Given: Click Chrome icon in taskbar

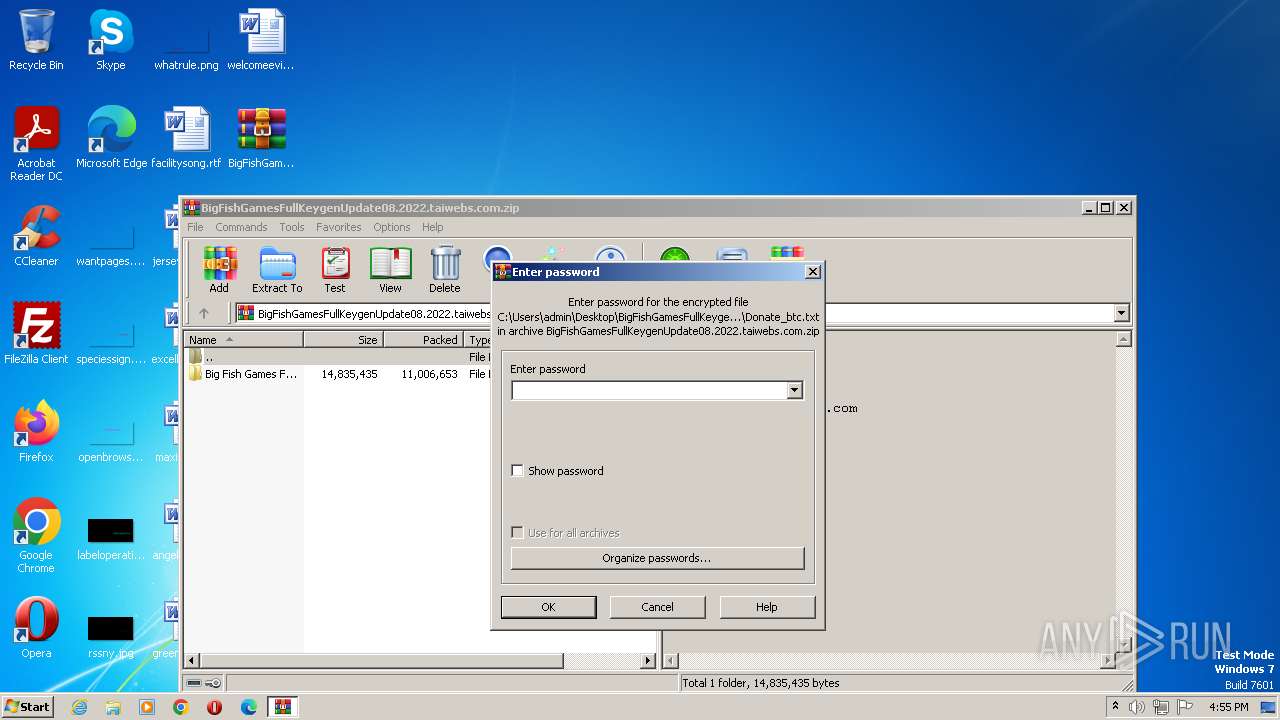Looking at the screenshot, I should pyautogui.click(x=181, y=707).
